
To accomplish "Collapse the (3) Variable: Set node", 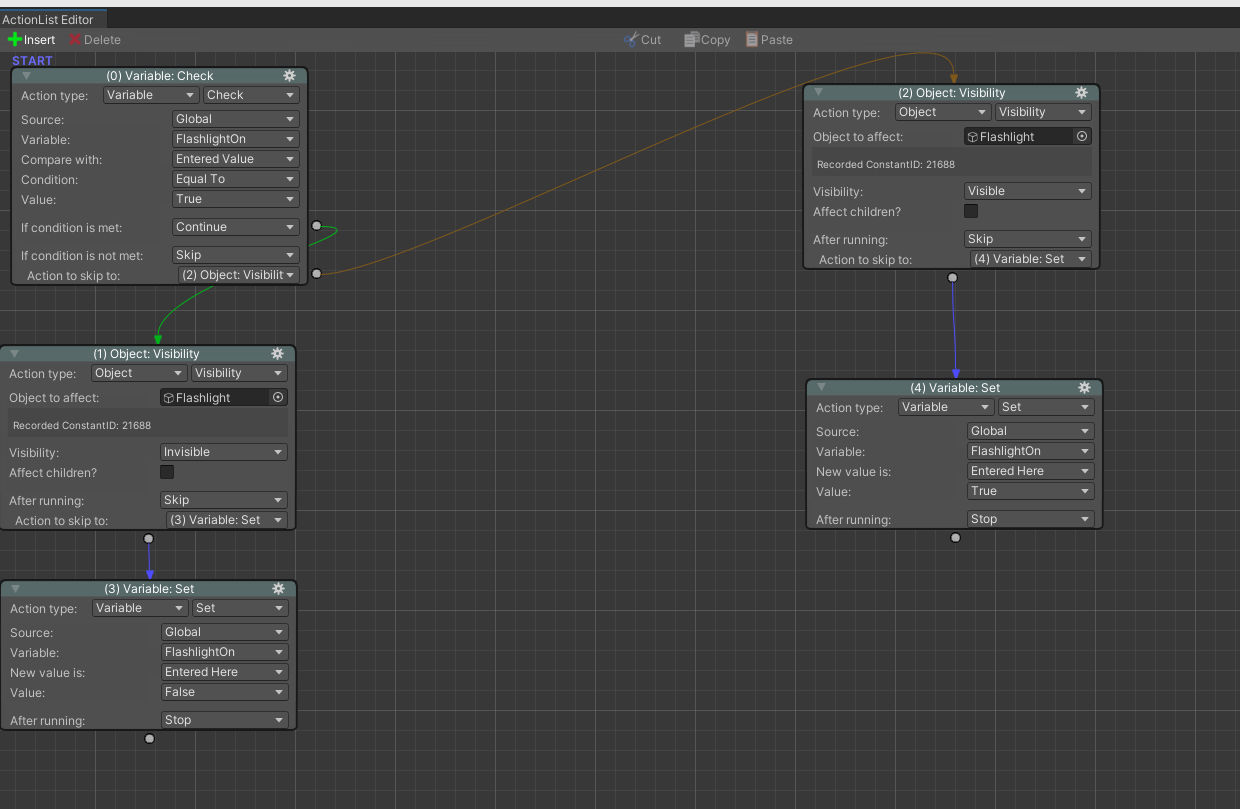I will coord(16,589).
